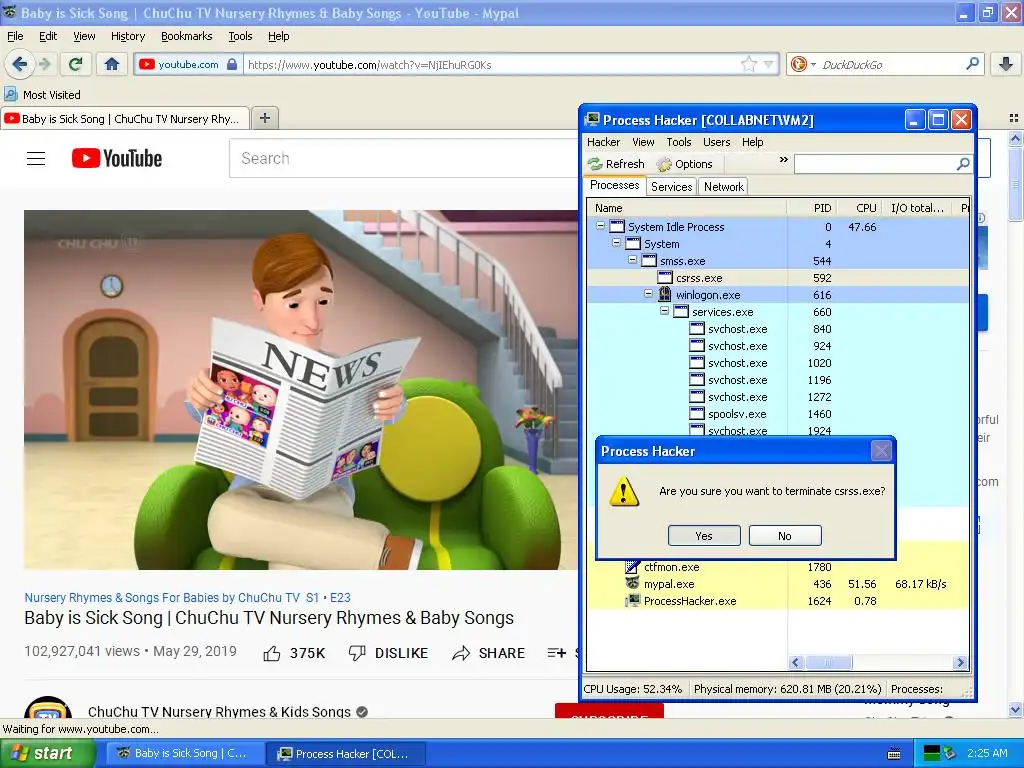Open Options gear in Process Hacker toolbar
This screenshot has width=1024, height=768.
[664, 164]
